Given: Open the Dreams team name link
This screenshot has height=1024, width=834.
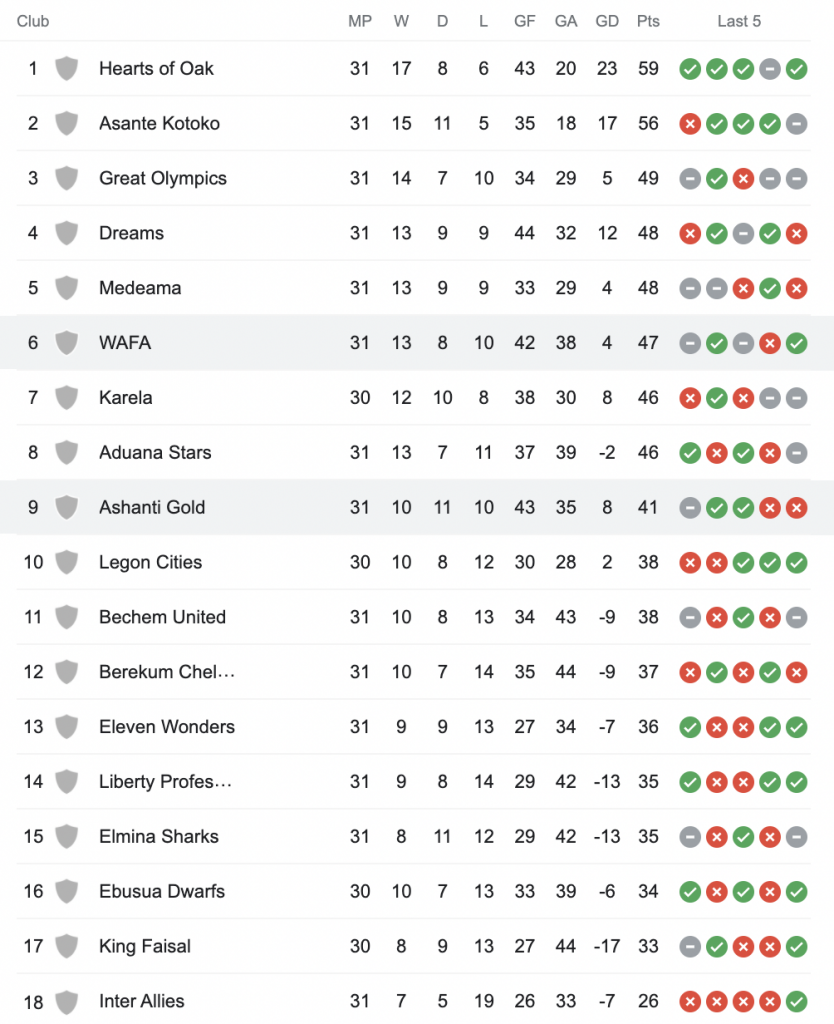Looking at the screenshot, I should 131,233.
